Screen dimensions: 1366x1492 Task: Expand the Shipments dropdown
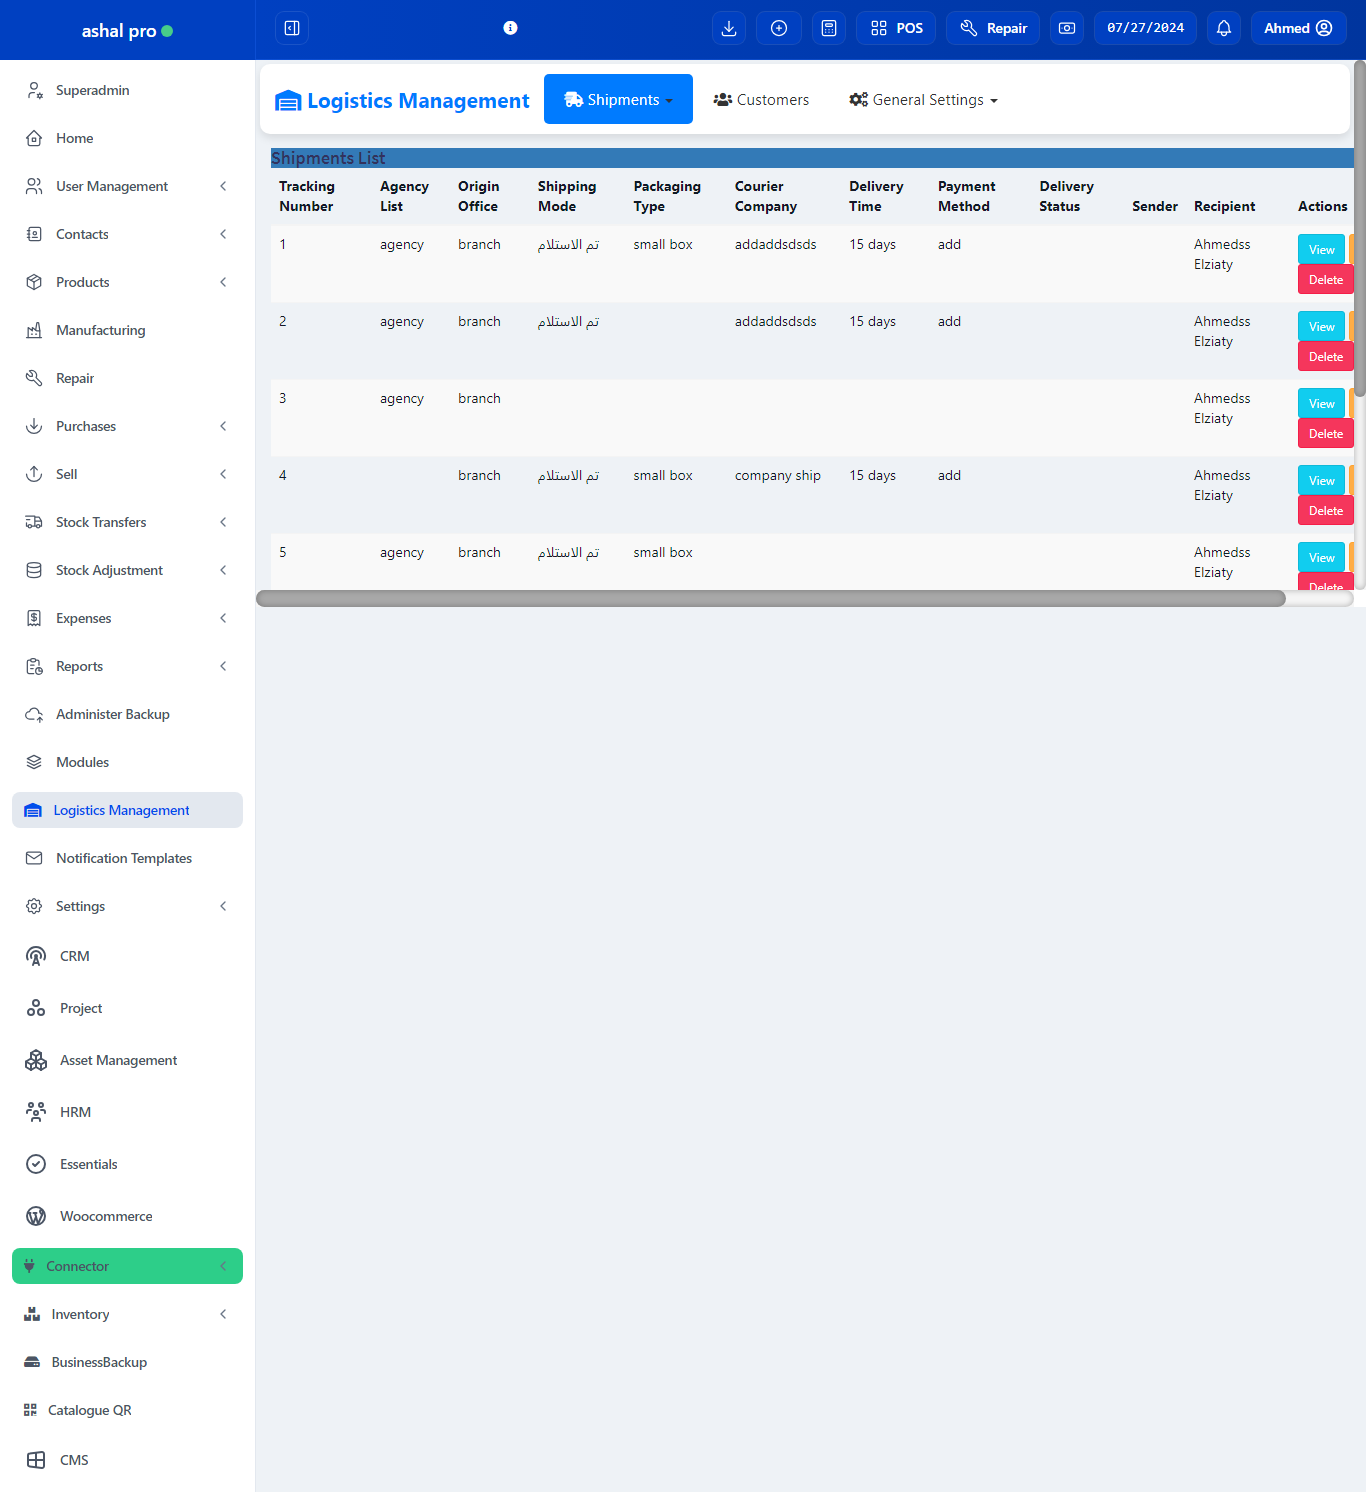[618, 100]
